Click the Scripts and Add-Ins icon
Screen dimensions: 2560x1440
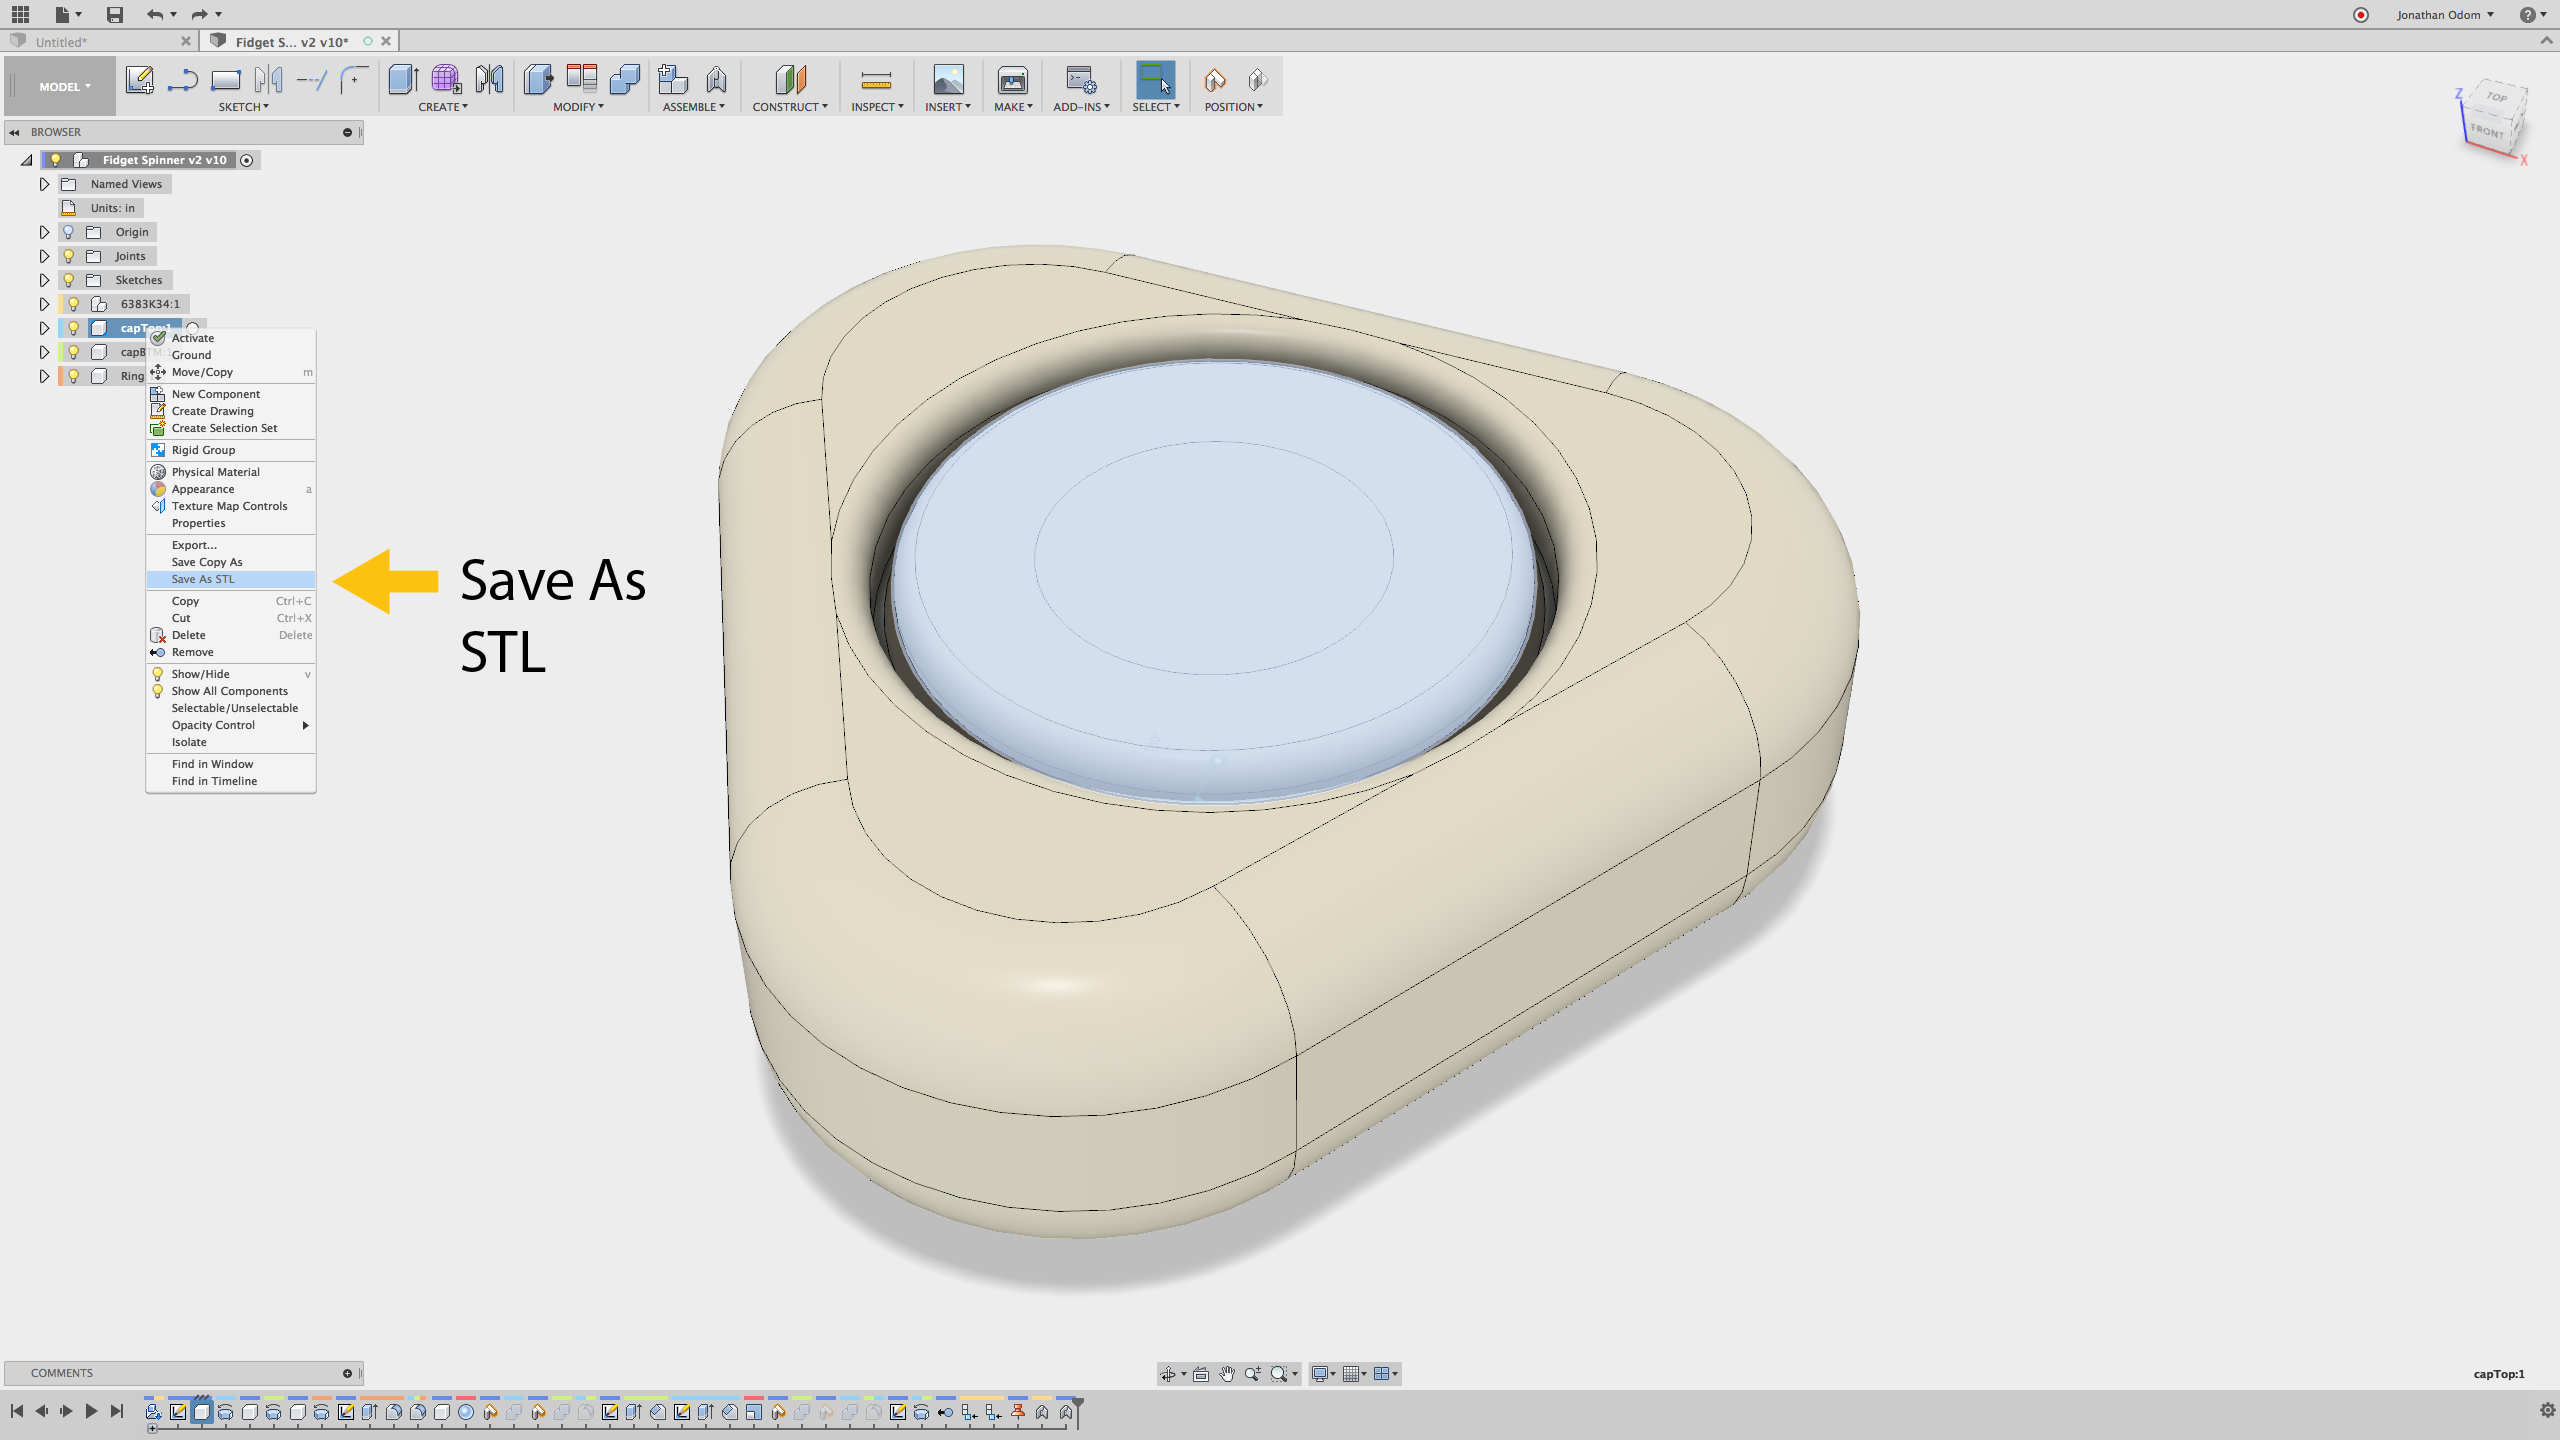tap(1080, 79)
